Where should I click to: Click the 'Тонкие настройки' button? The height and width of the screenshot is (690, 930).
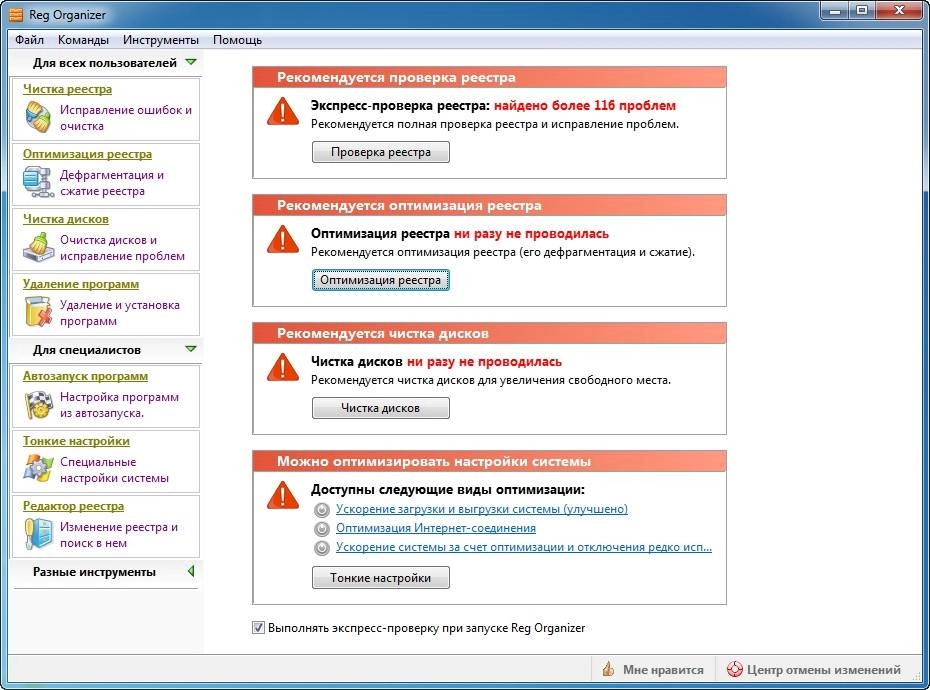click(381, 578)
